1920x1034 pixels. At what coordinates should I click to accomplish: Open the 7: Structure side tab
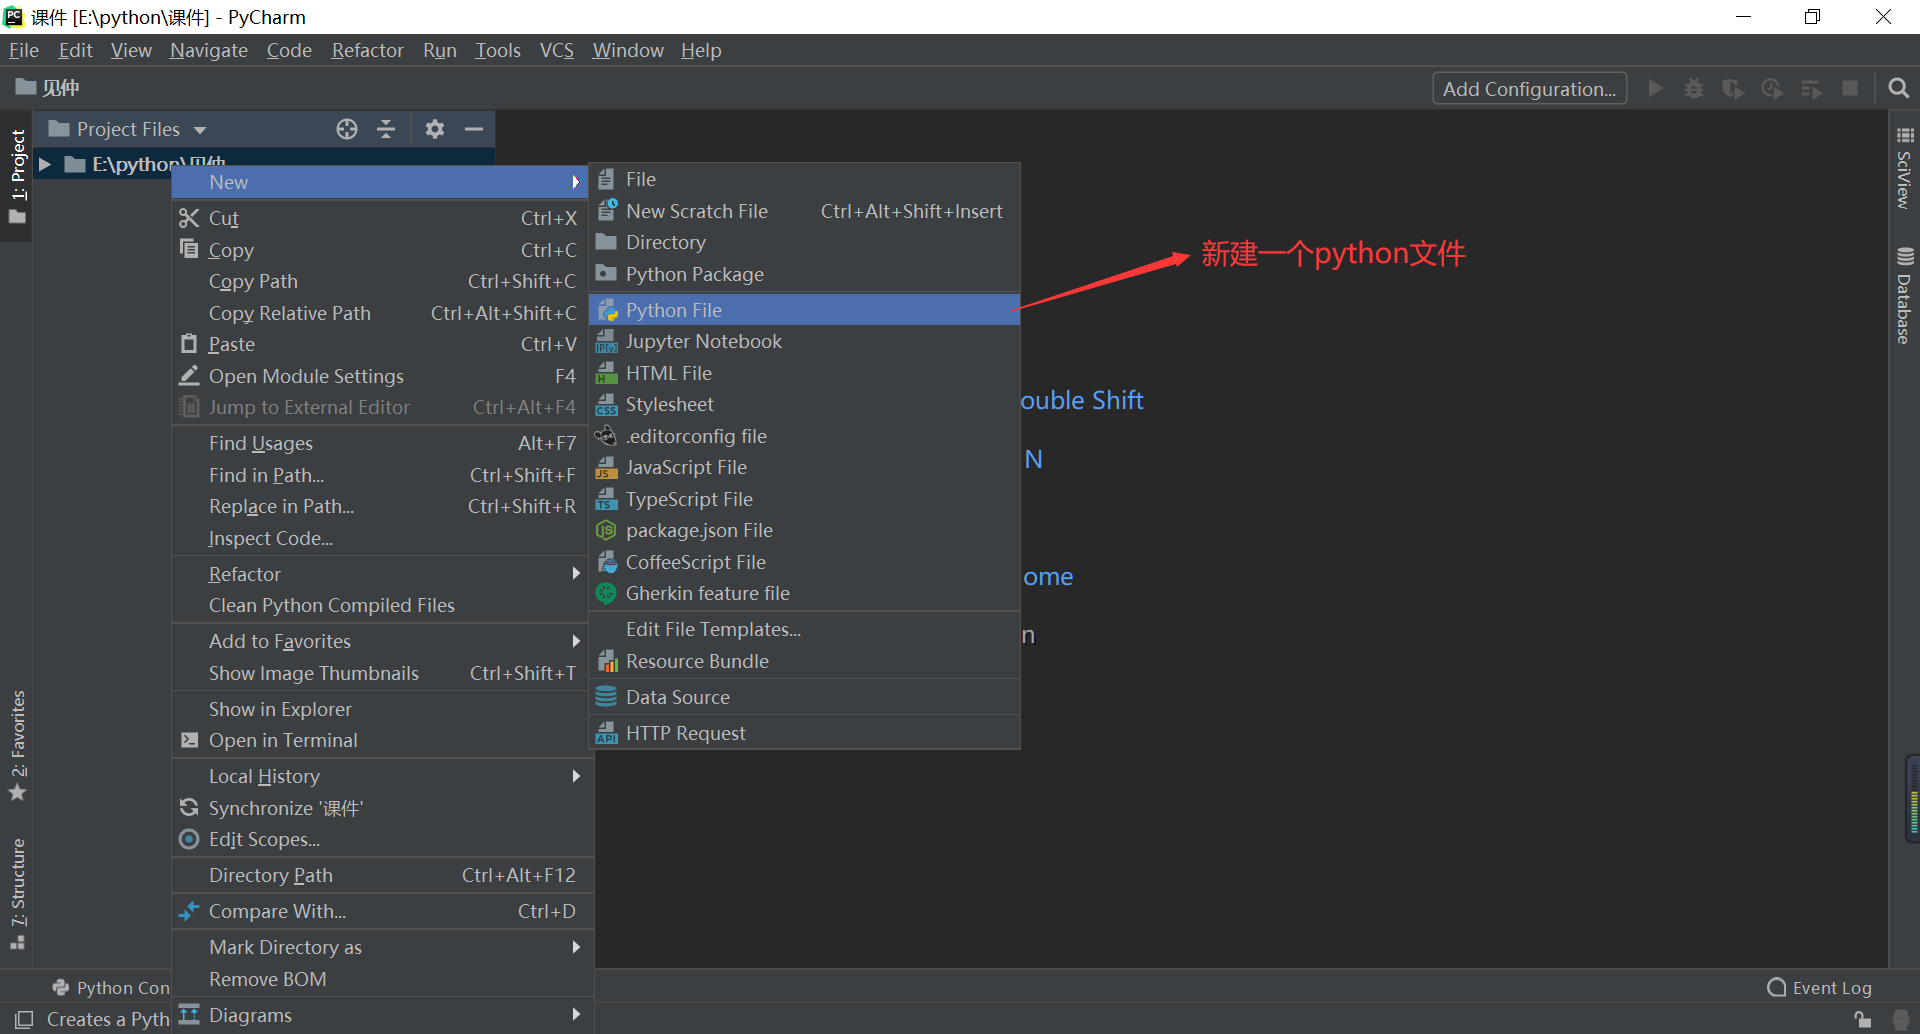coord(17,894)
